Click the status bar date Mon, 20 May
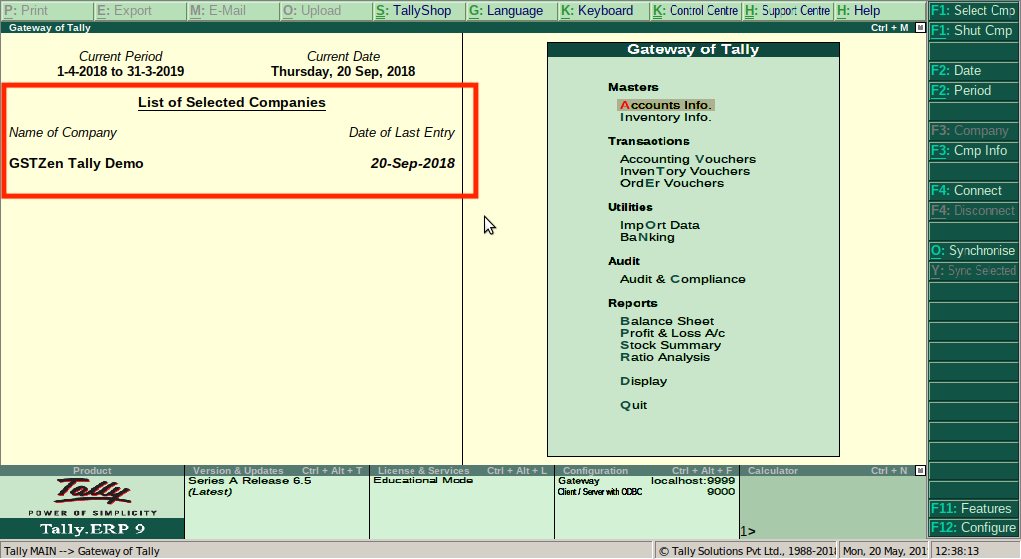 [x=884, y=551]
